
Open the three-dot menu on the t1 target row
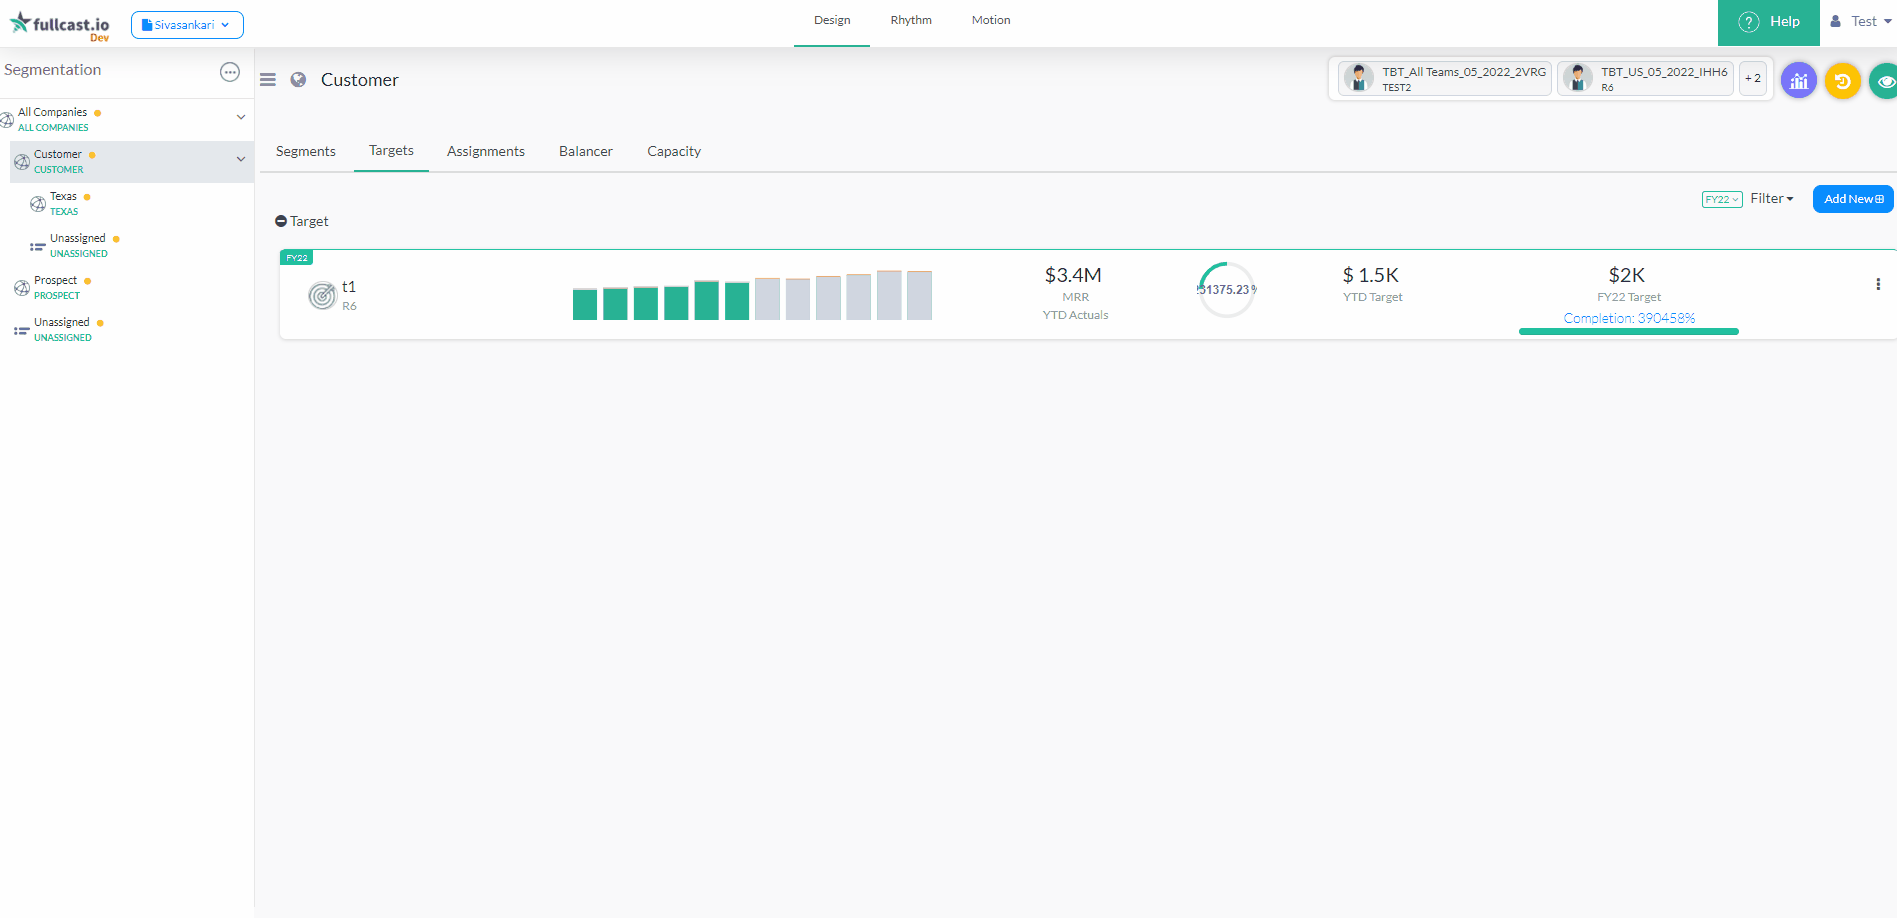tap(1879, 284)
